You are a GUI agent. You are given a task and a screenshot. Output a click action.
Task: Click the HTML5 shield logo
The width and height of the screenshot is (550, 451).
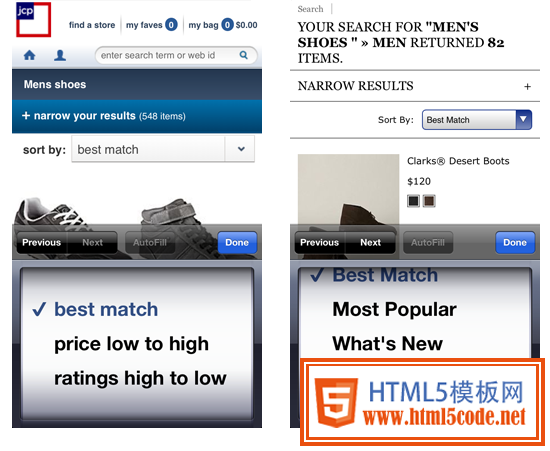pos(336,403)
